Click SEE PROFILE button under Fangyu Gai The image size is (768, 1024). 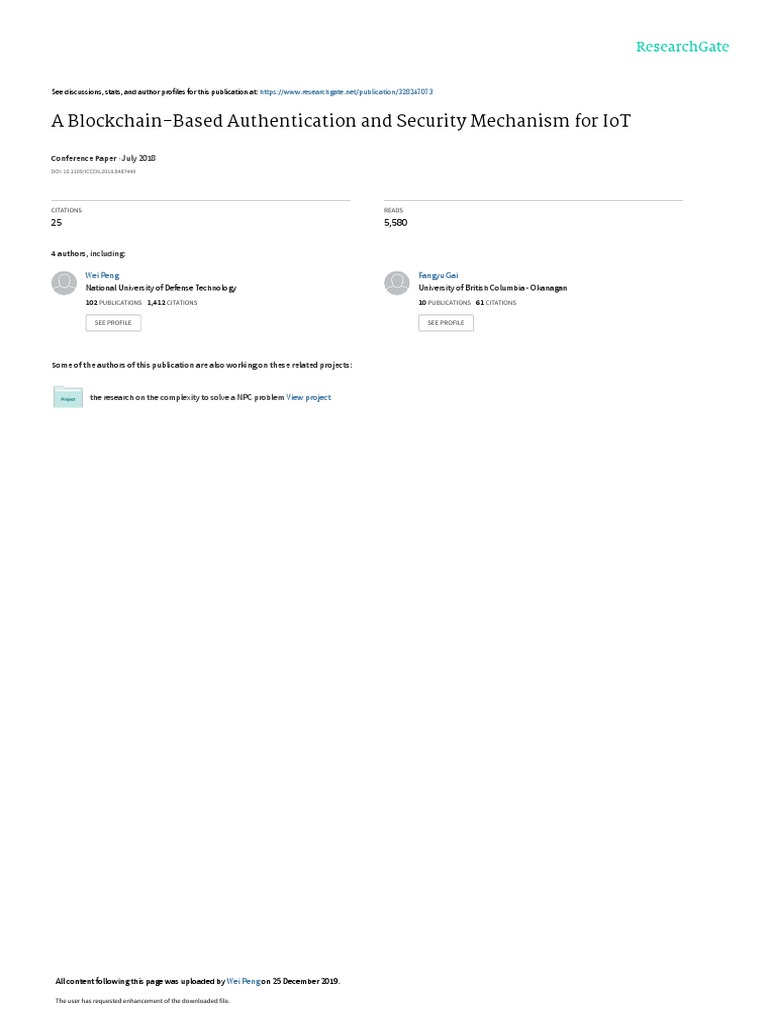pos(446,323)
